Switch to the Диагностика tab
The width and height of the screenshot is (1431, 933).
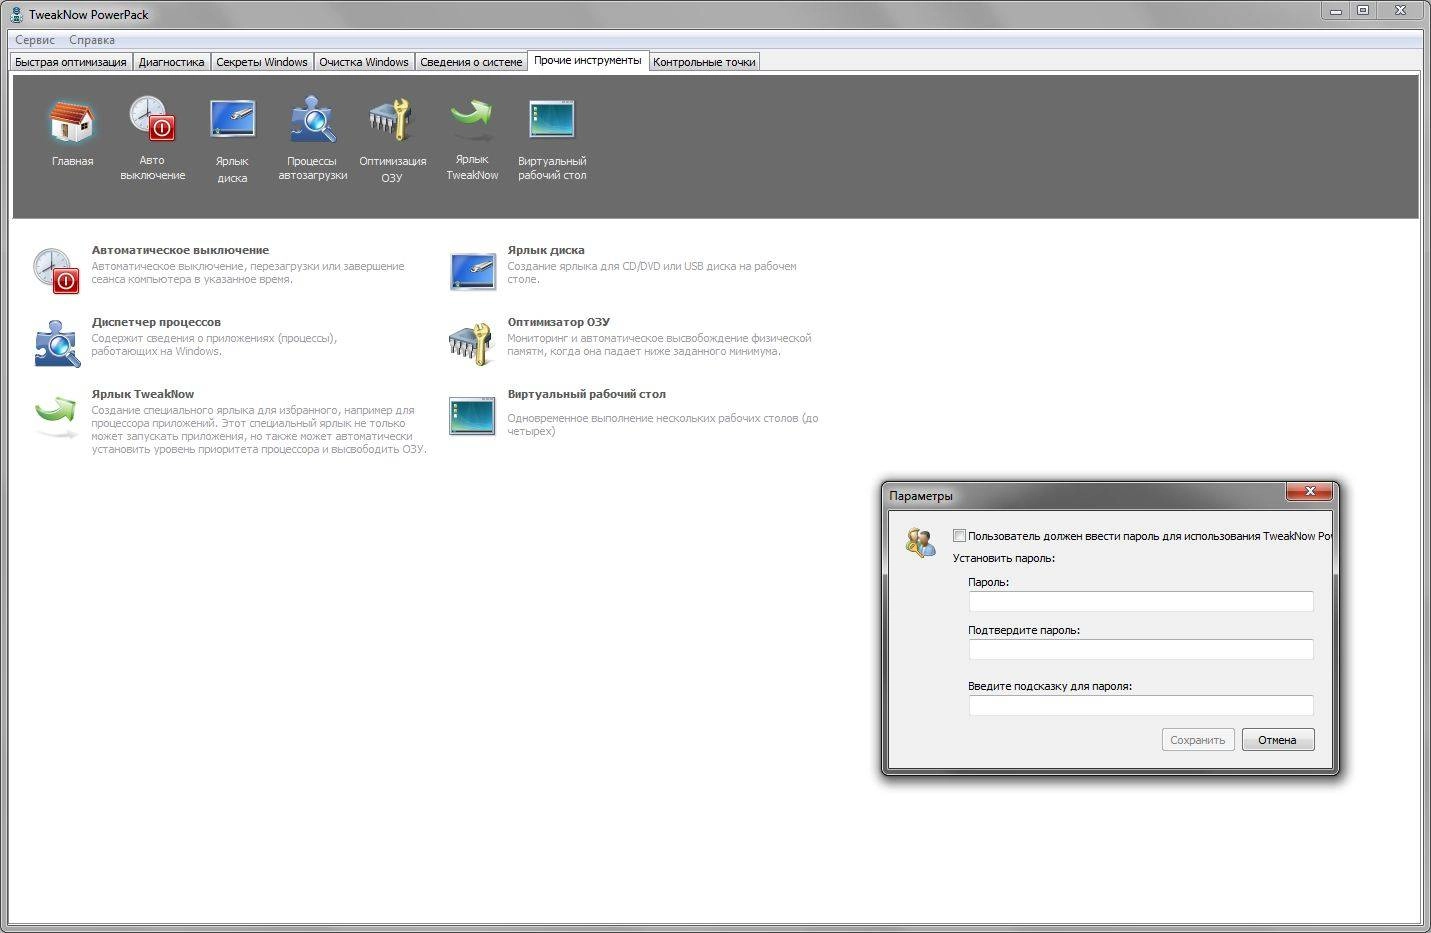pos(171,62)
